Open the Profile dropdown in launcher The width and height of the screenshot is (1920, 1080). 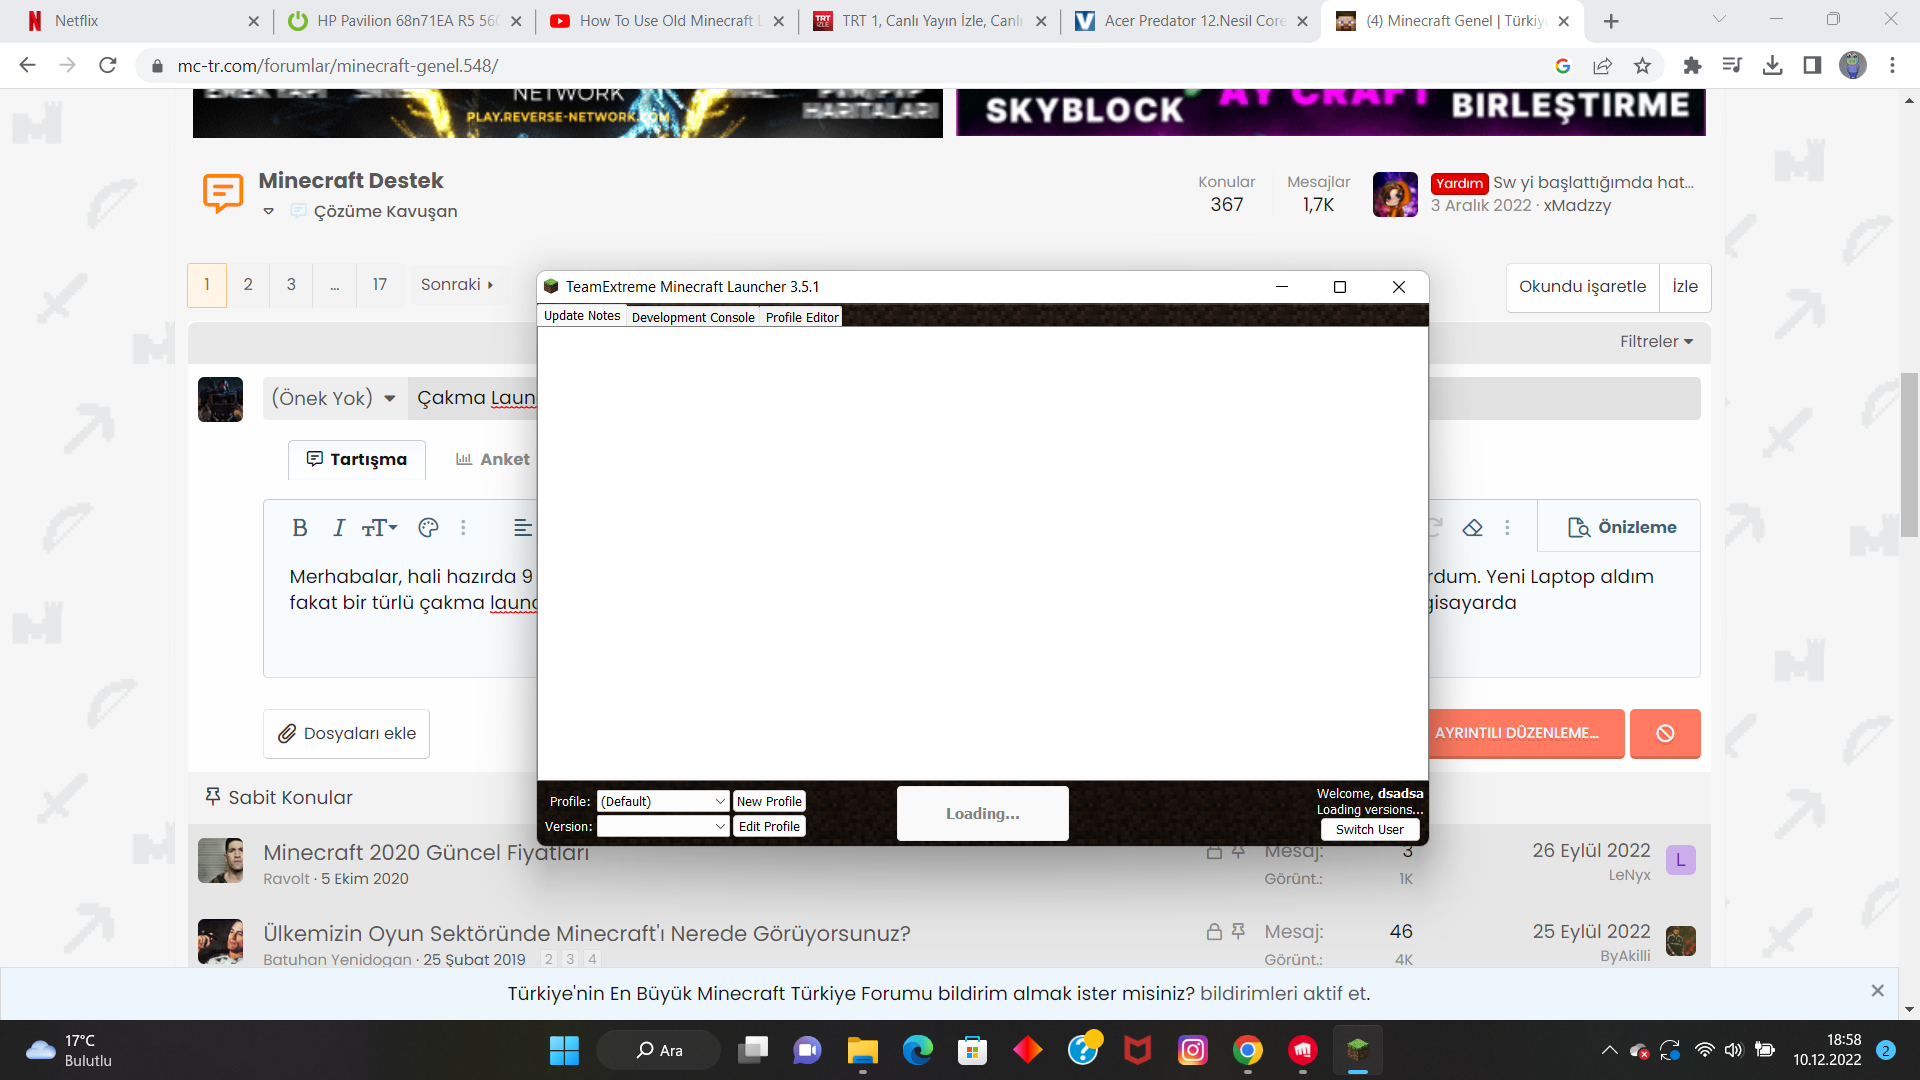pos(662,801)
